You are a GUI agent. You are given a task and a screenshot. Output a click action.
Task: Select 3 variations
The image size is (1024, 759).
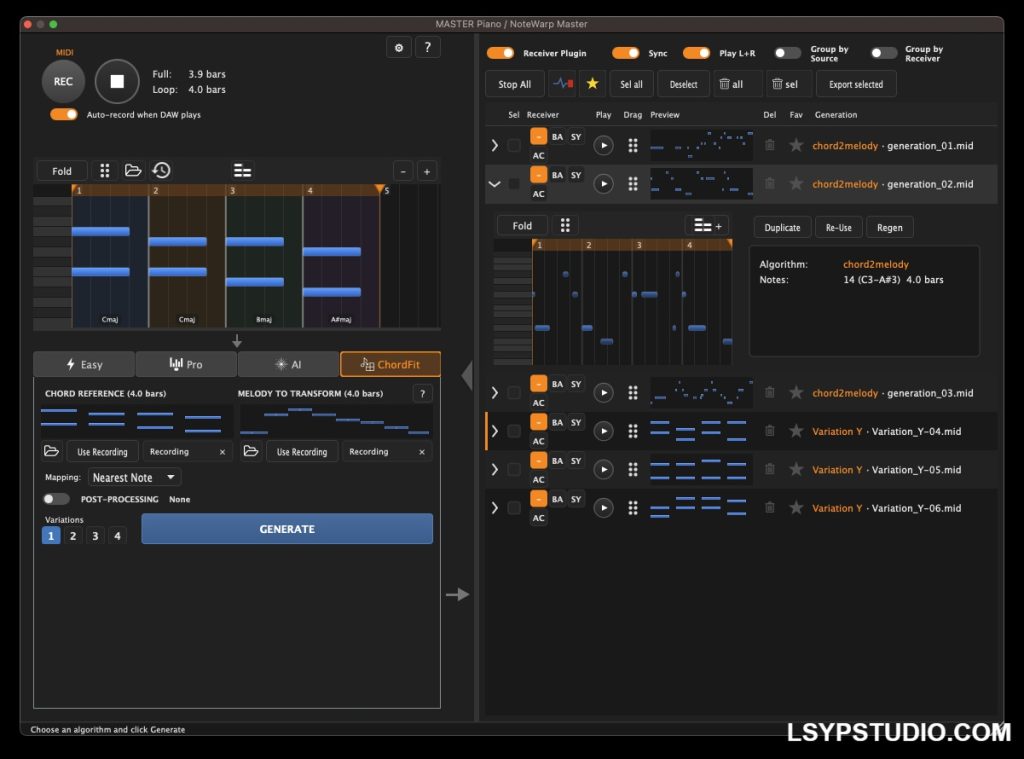coord(95,536)
